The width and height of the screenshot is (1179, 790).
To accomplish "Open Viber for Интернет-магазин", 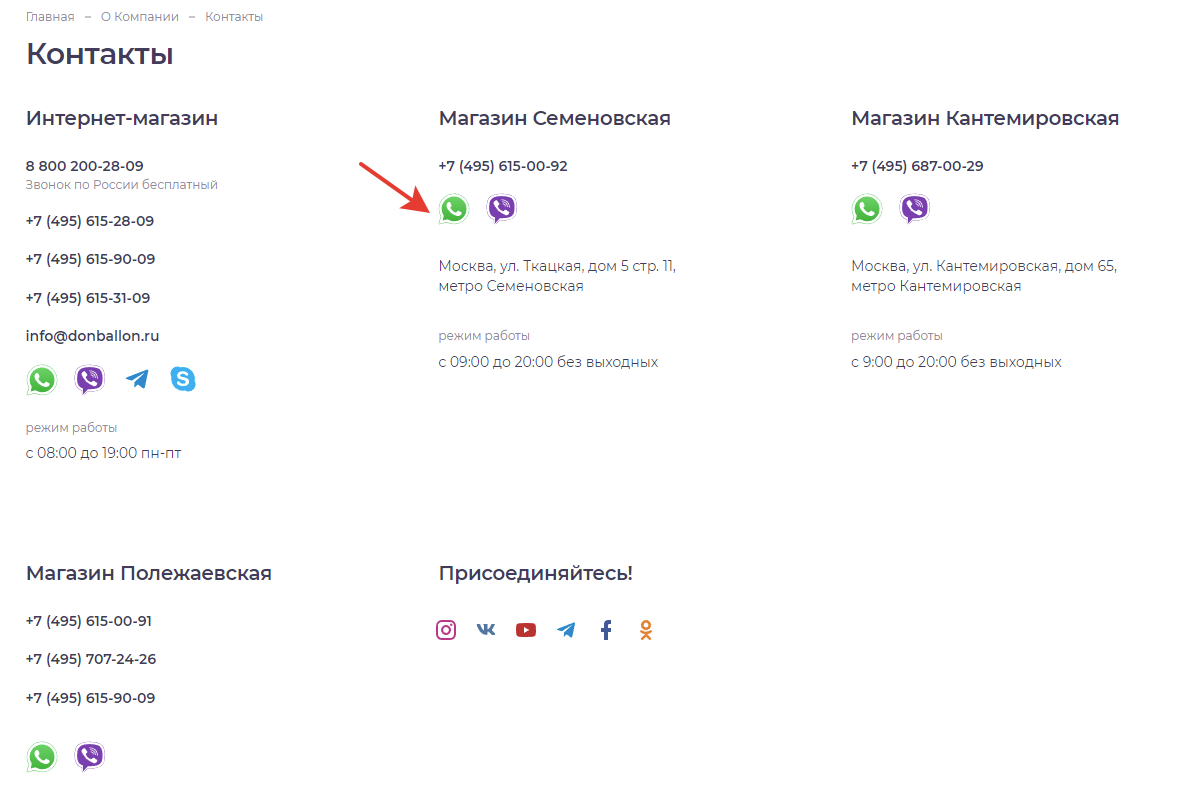I will (90, 380).
